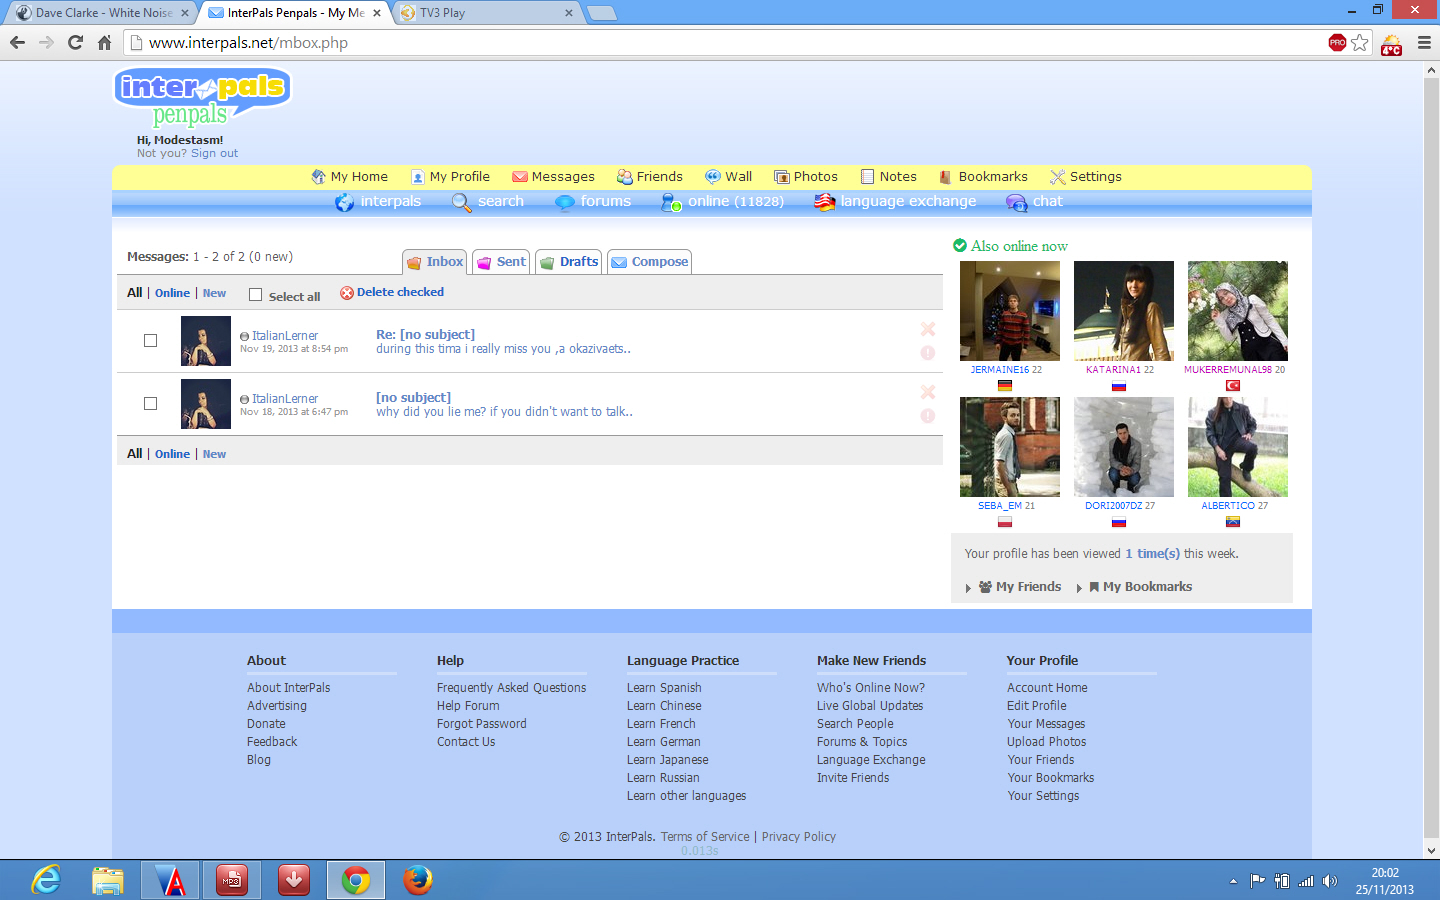Click the forums speech bubble icon
Screen dimensions: 1440x900
(x=565, y=202)
